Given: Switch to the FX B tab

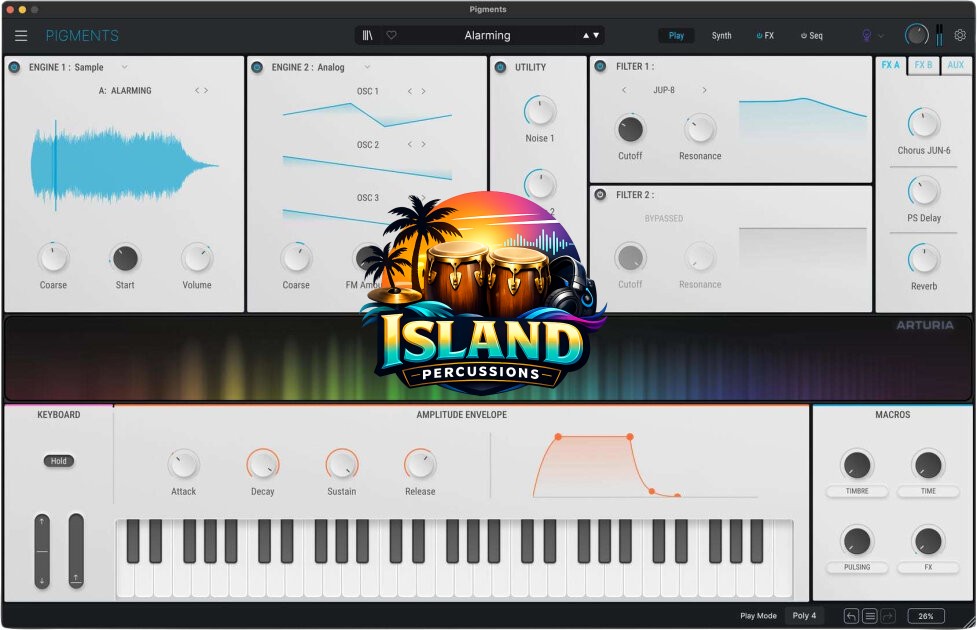Looking at the screenshot, I should 923,65.
